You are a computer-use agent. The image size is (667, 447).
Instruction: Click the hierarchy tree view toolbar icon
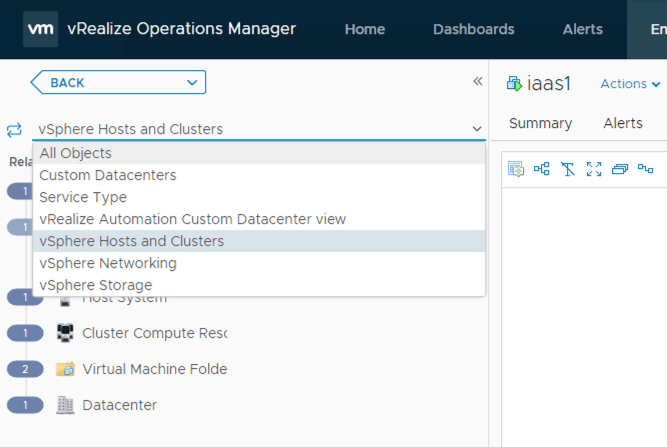pos(542,169)
